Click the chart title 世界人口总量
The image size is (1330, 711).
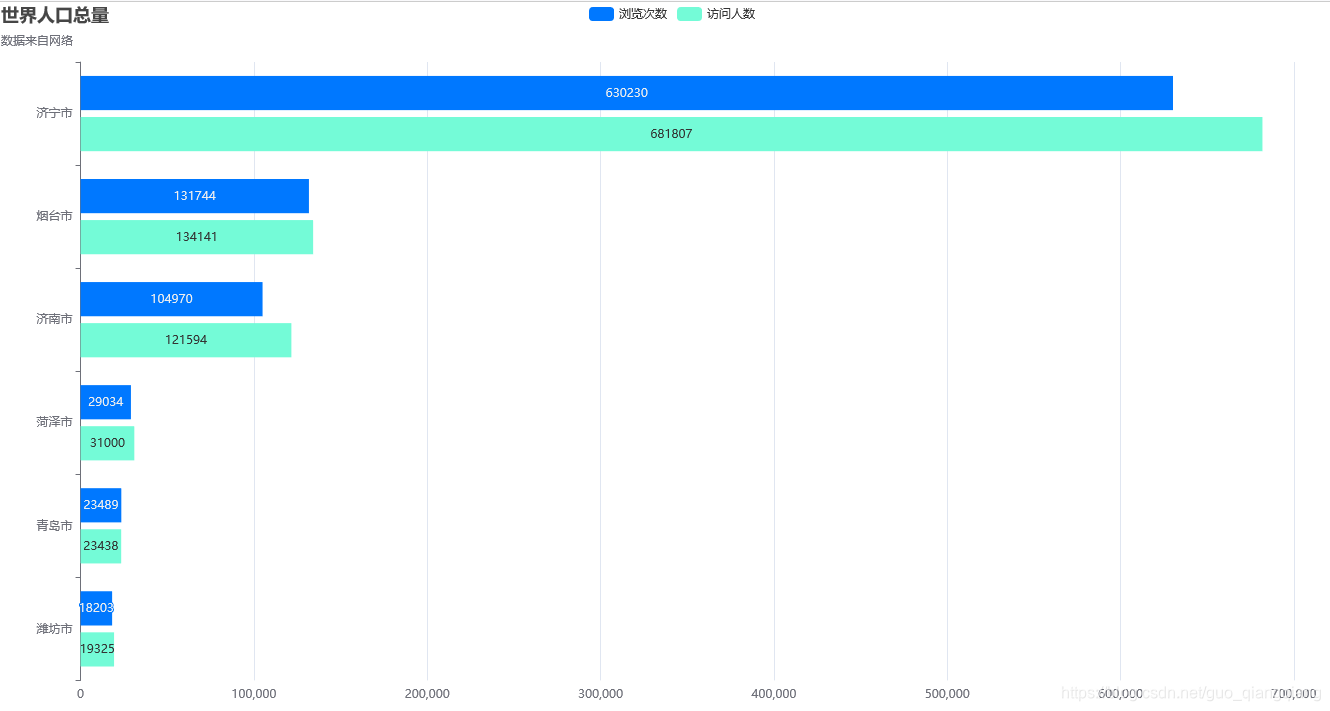[x=55, y=15]
